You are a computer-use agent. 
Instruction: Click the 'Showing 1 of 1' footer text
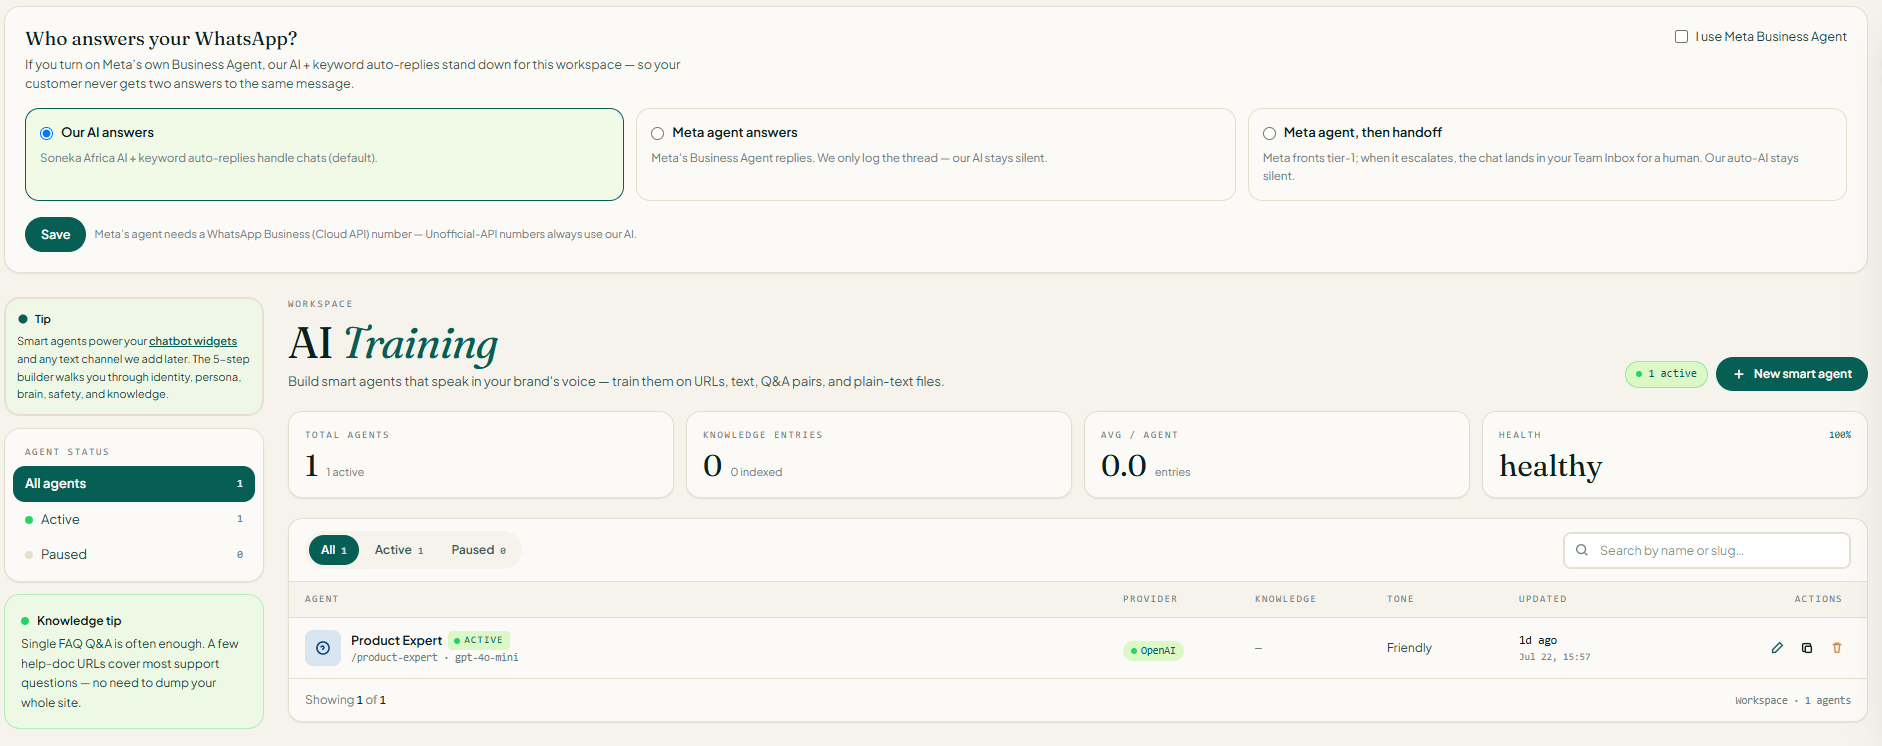[345, 700]
